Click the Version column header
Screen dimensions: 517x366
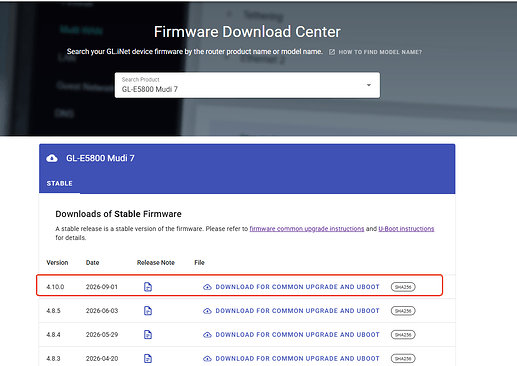57,263
